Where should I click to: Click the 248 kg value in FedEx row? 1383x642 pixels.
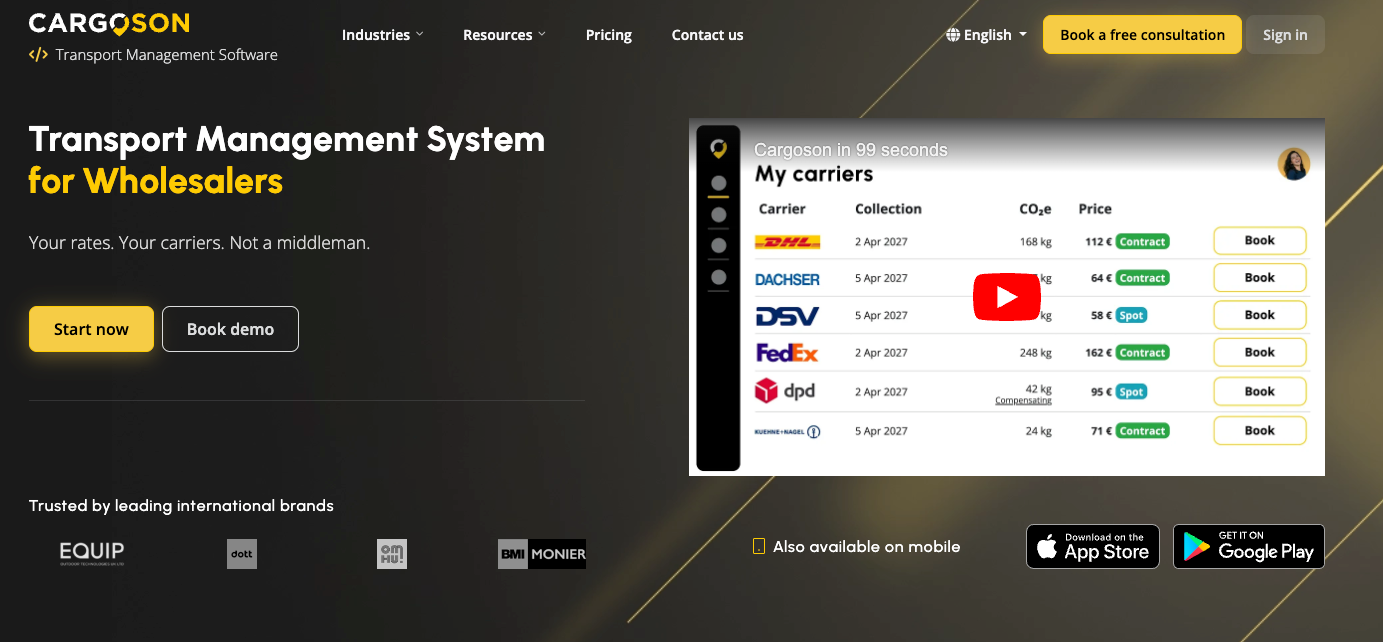click(x=1036, y=353)
